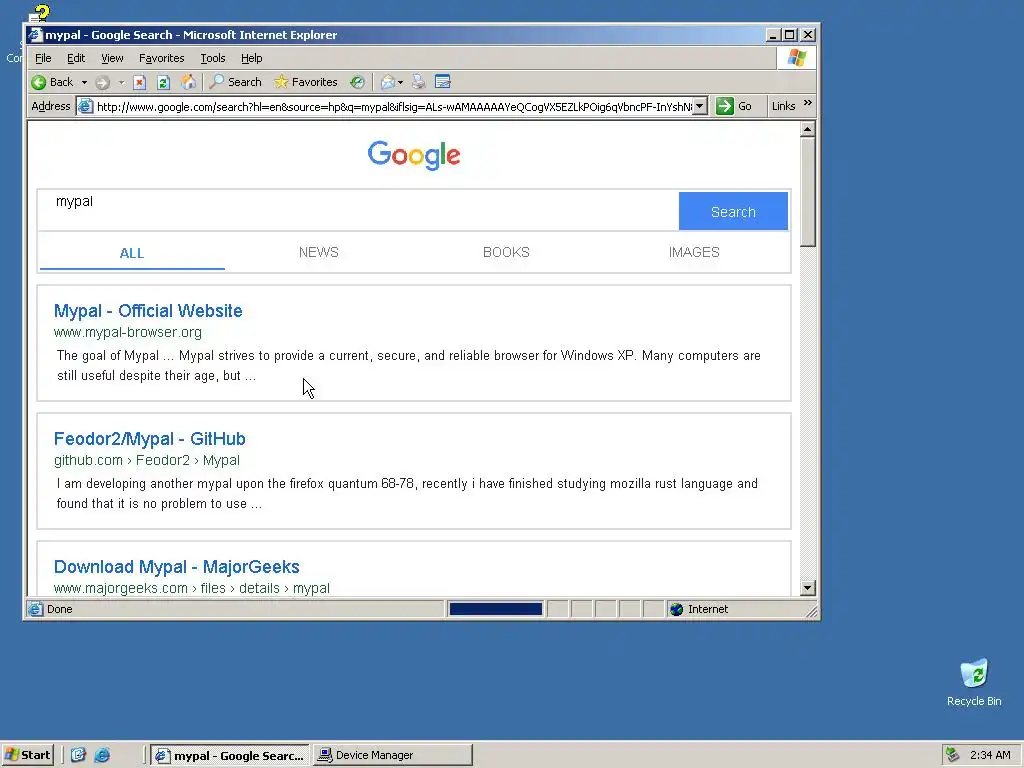
Task: Expand the Links toolbar chevron
Action: tap(808, 103)
